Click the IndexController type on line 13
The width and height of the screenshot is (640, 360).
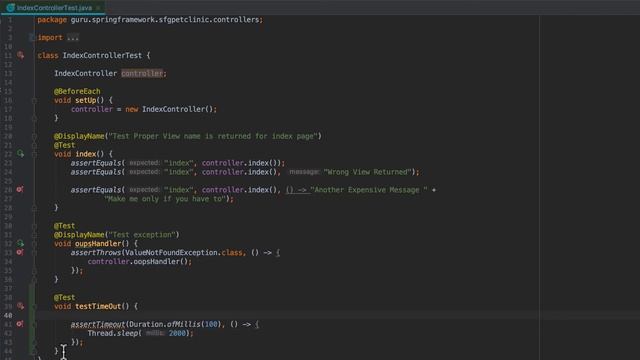tap(86, 73)
